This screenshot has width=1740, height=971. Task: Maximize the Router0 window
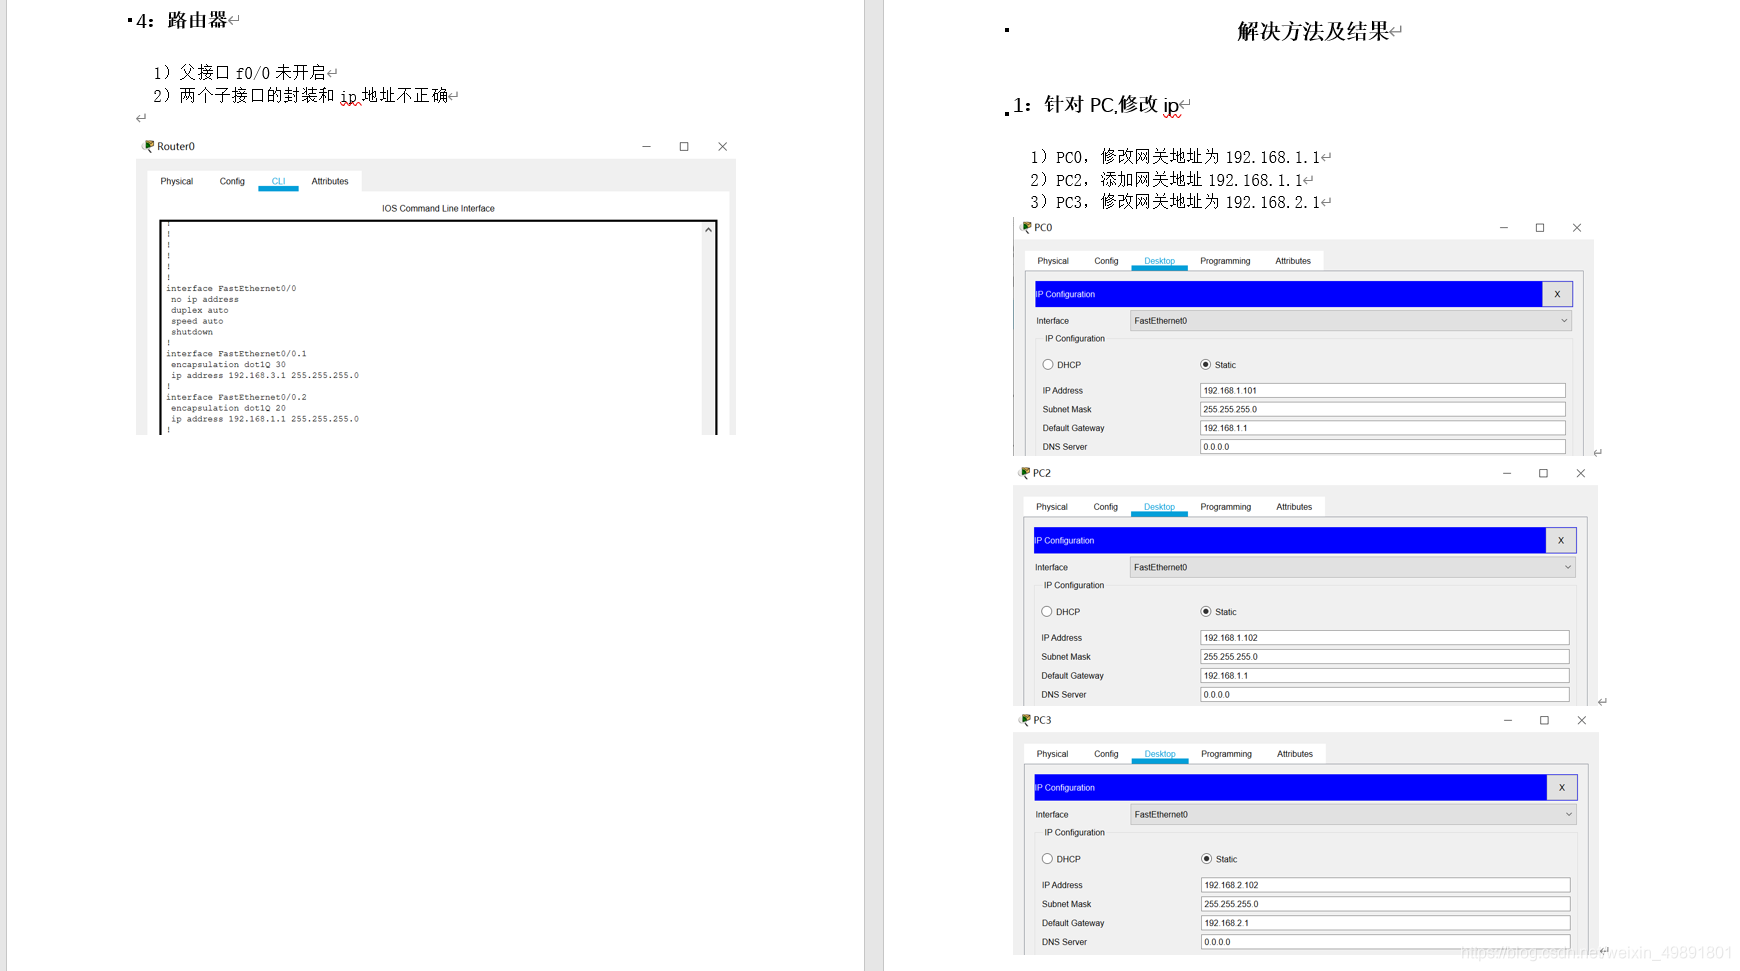coord(684,146)
